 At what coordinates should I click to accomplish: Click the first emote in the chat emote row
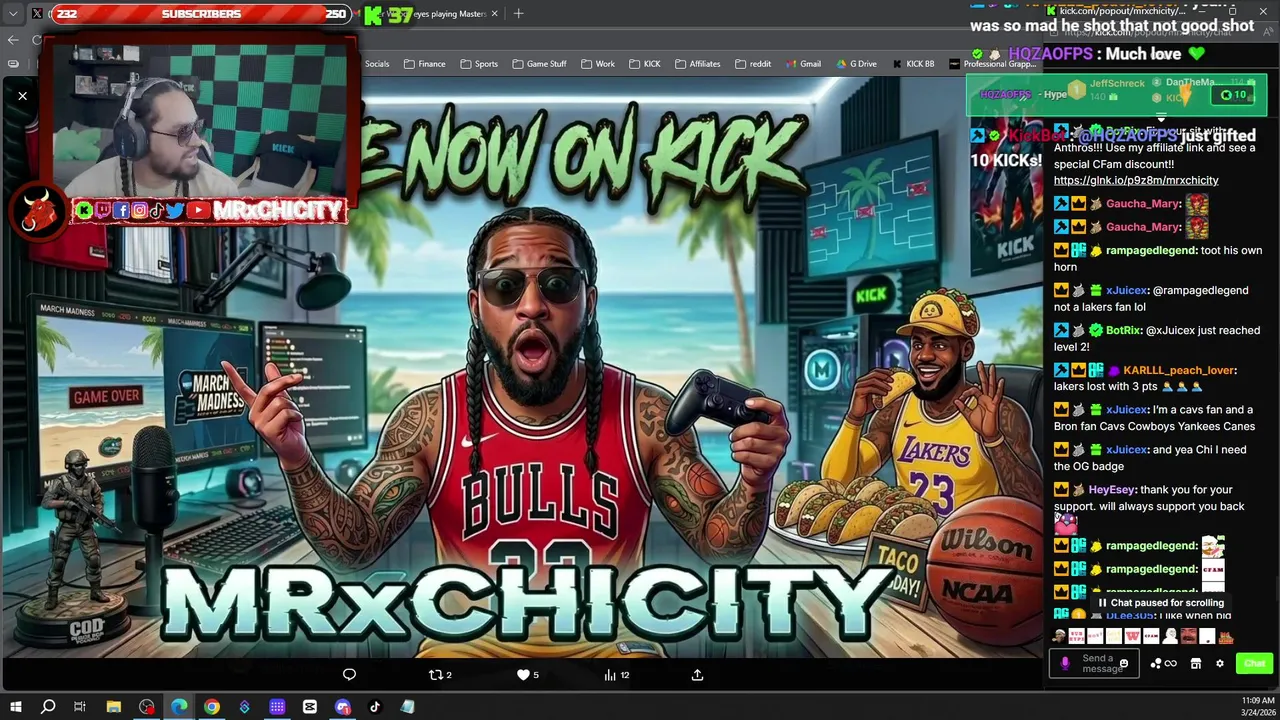1059,637
